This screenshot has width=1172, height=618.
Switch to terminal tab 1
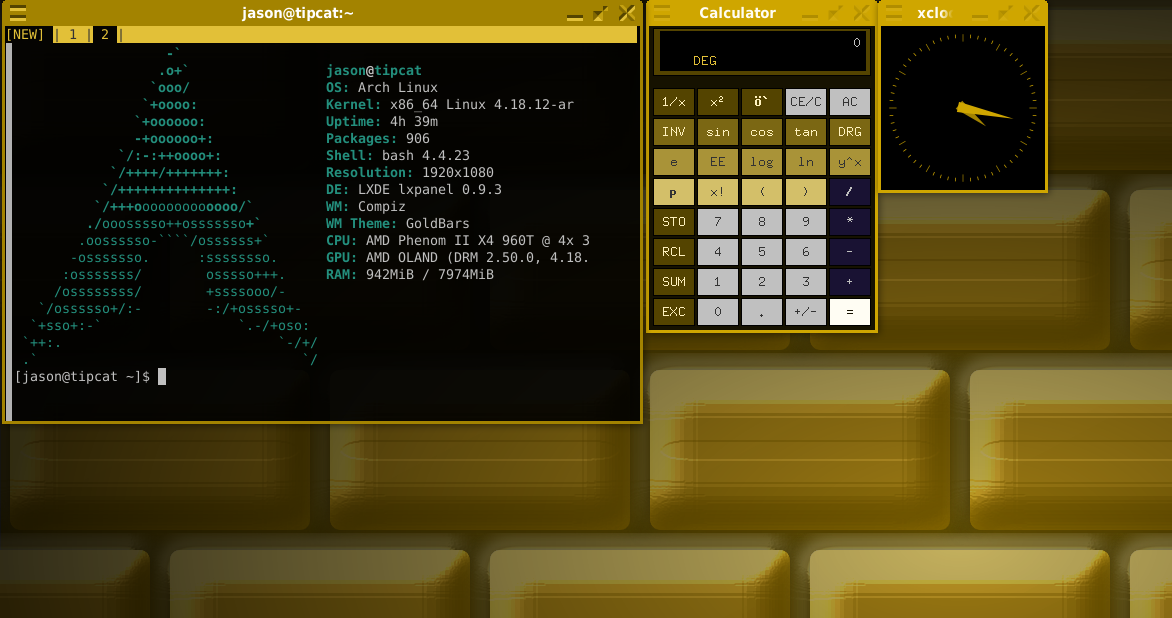pos(73,34)
